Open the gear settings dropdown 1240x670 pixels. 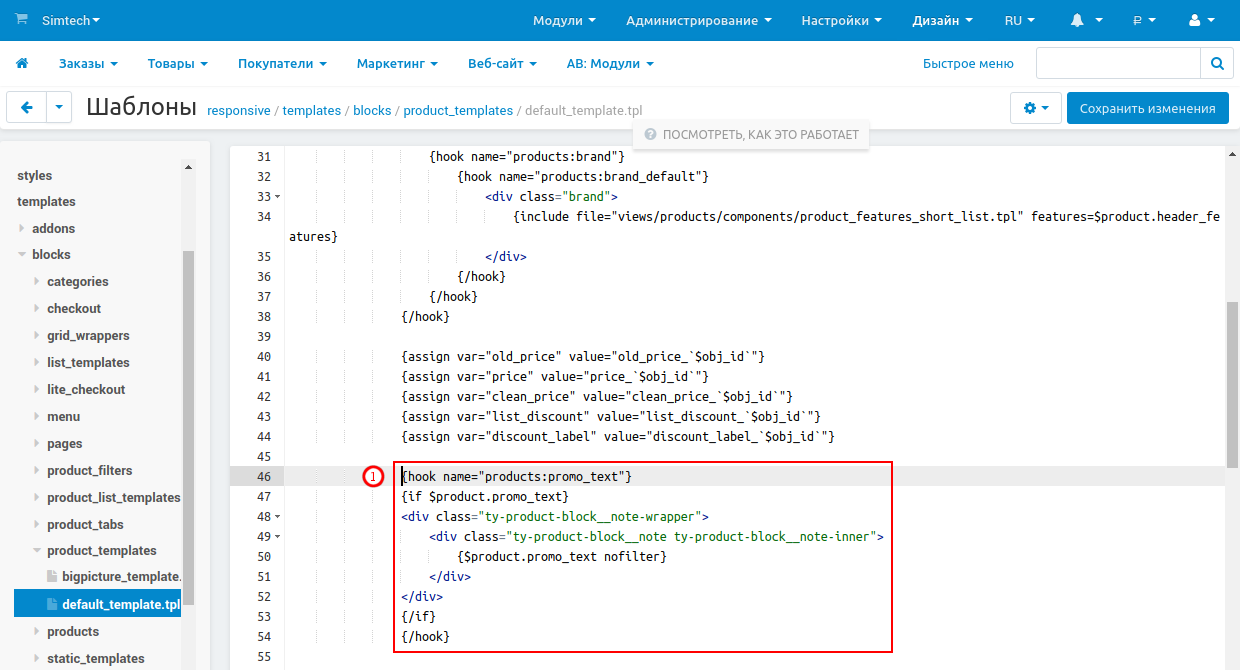click(x=1035, y=108)
